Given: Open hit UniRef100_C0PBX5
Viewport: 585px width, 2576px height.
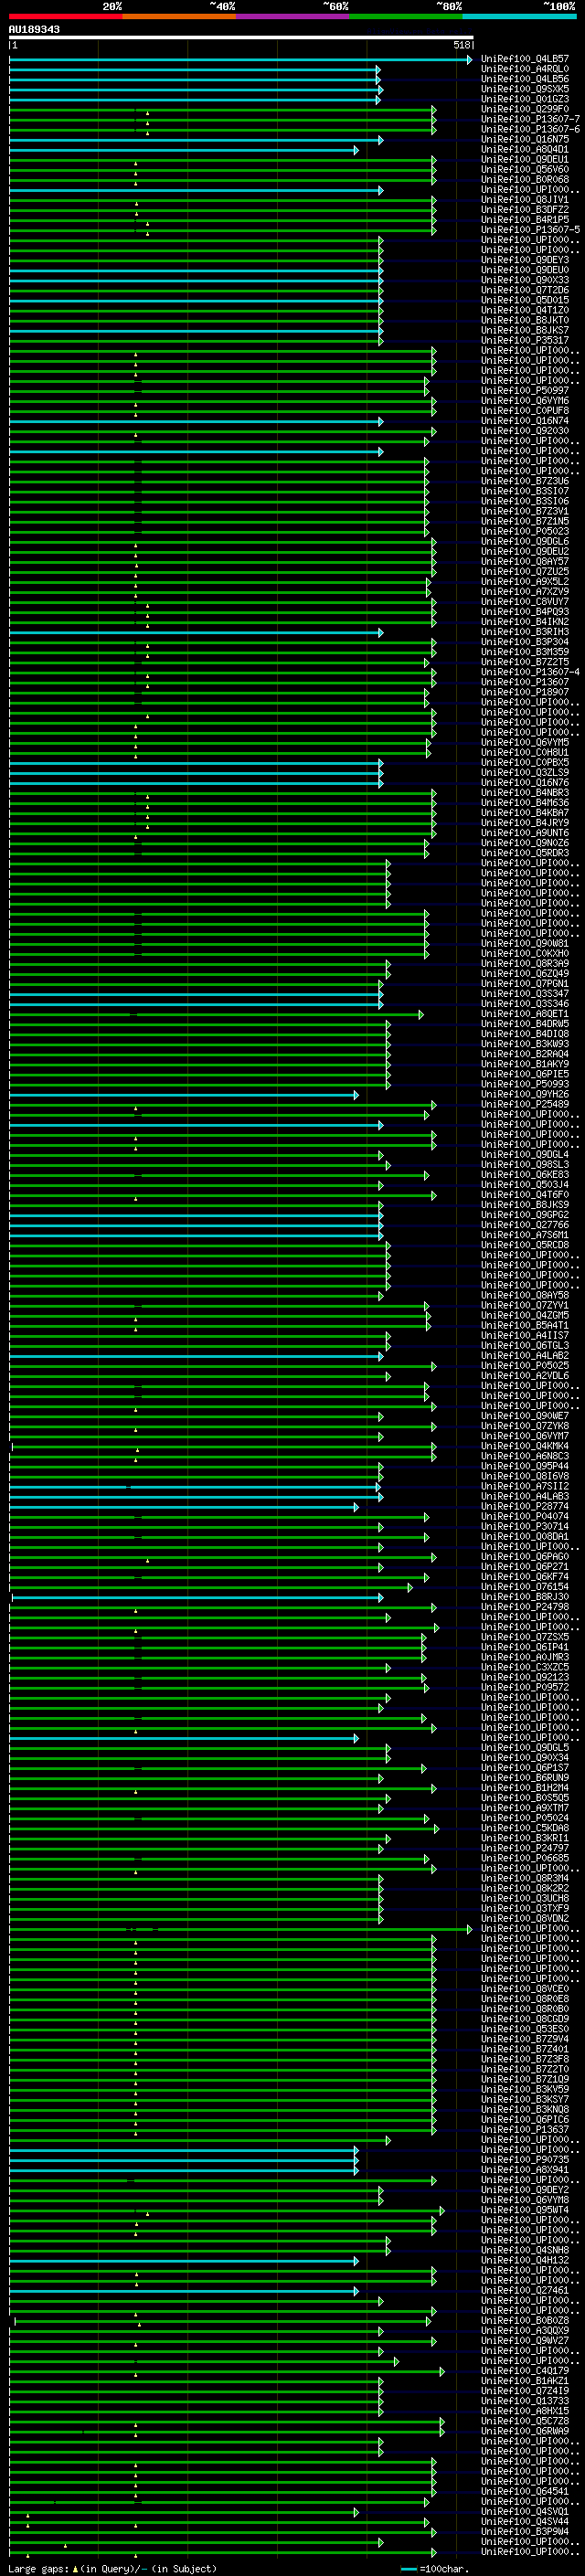Looking at the screenshot, I should click(x=525, y=762).
